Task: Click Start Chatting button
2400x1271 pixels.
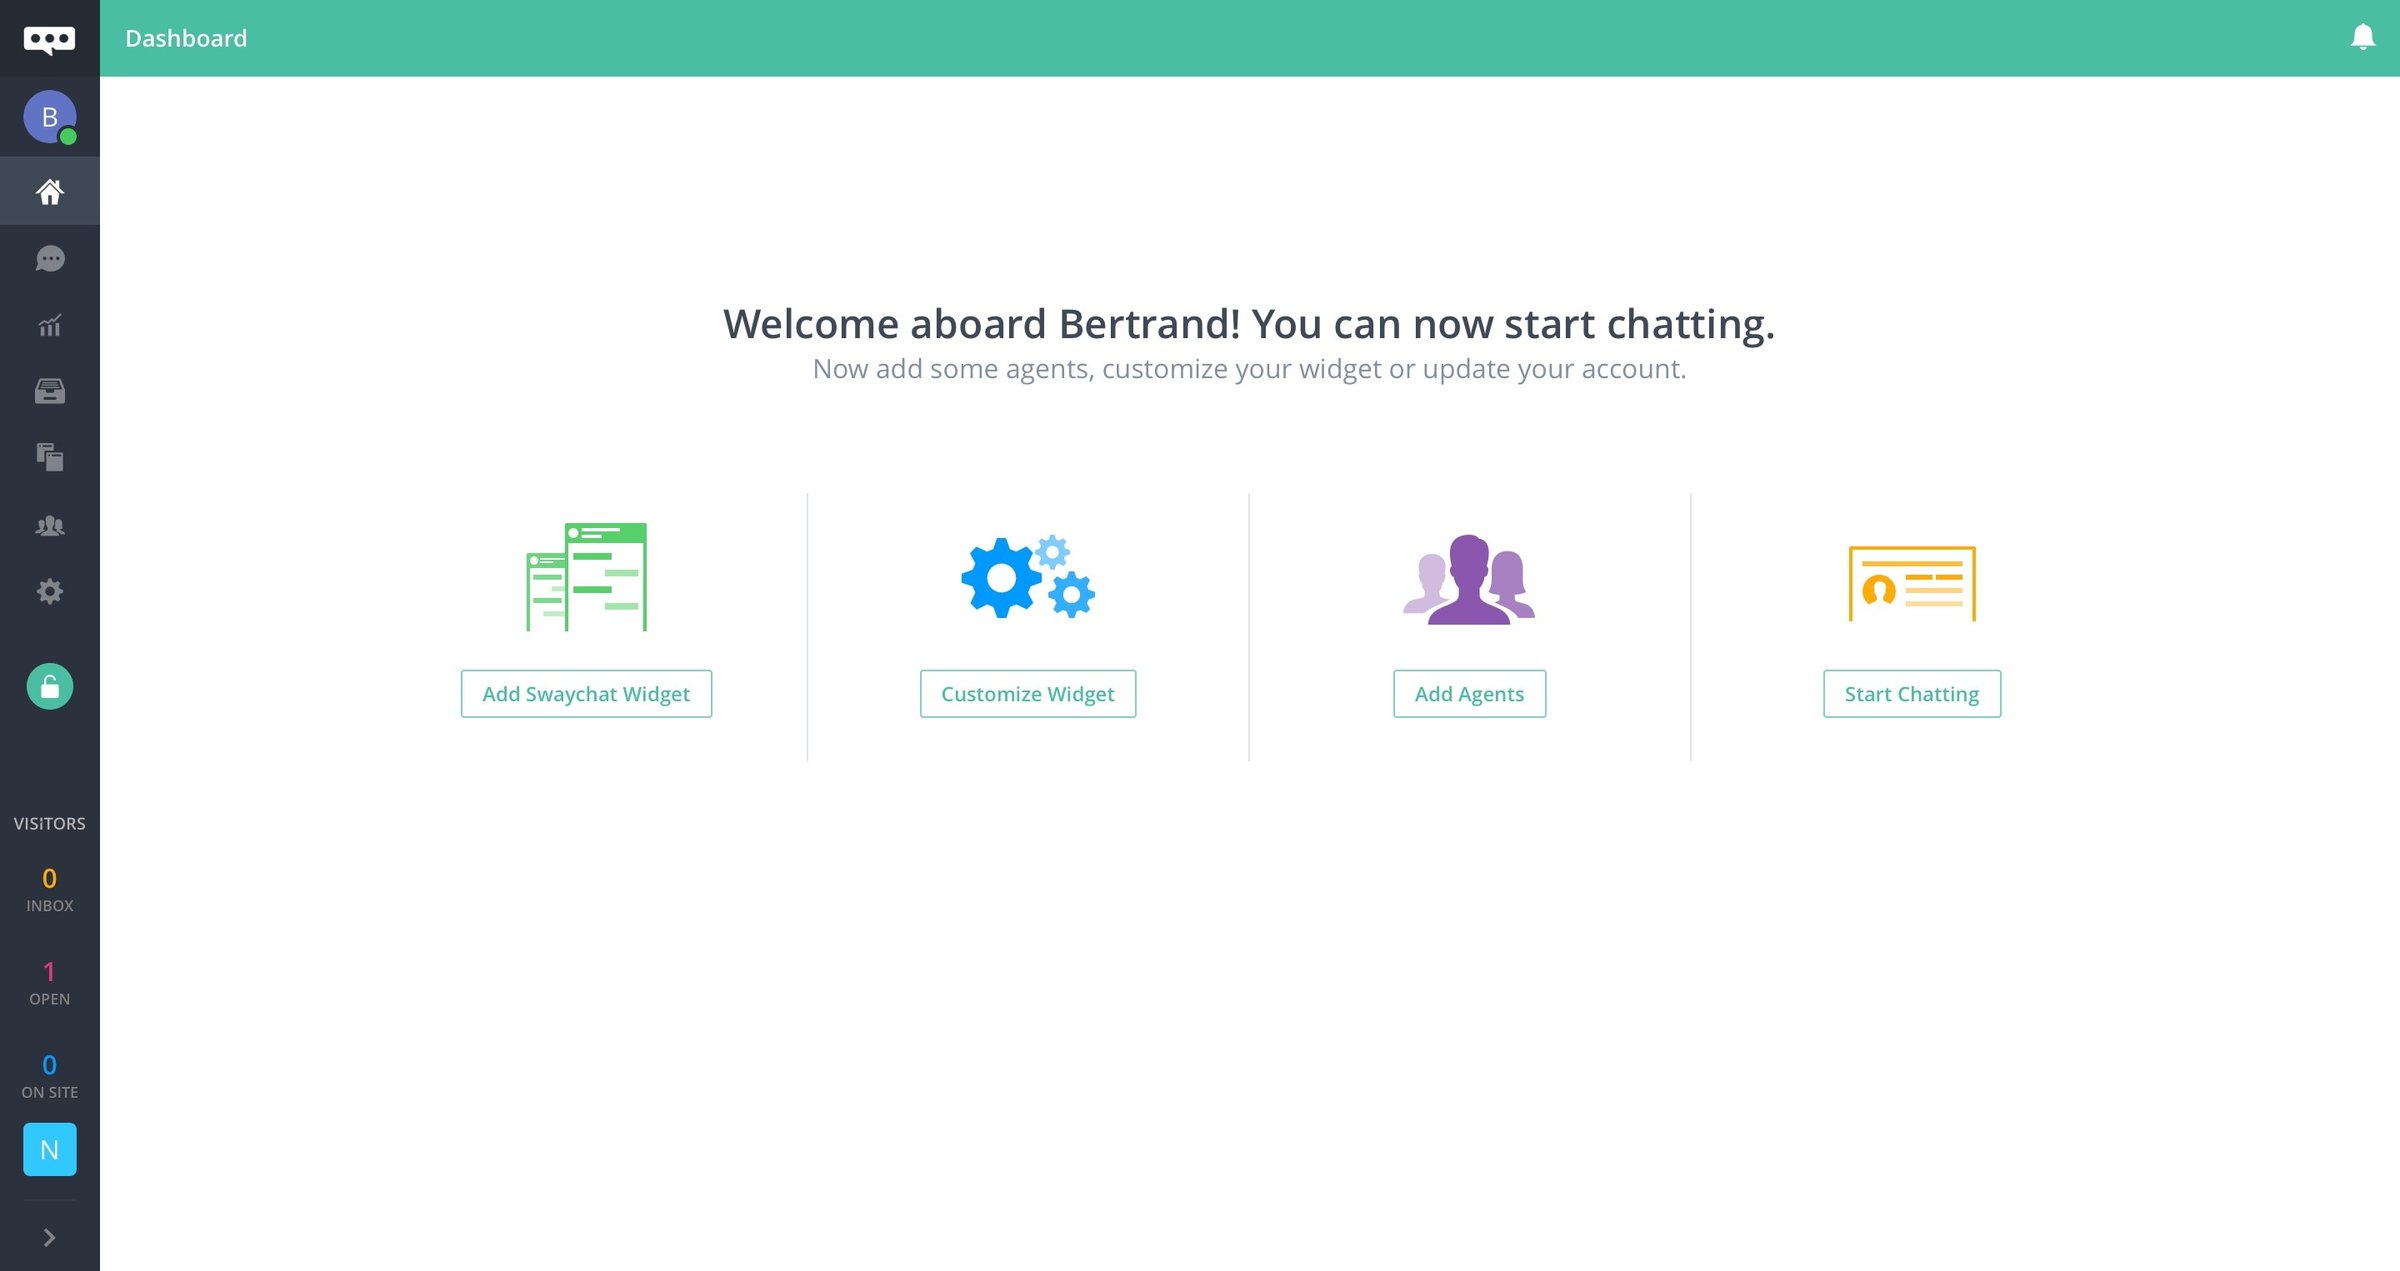Action: (x=1911, y=694)
